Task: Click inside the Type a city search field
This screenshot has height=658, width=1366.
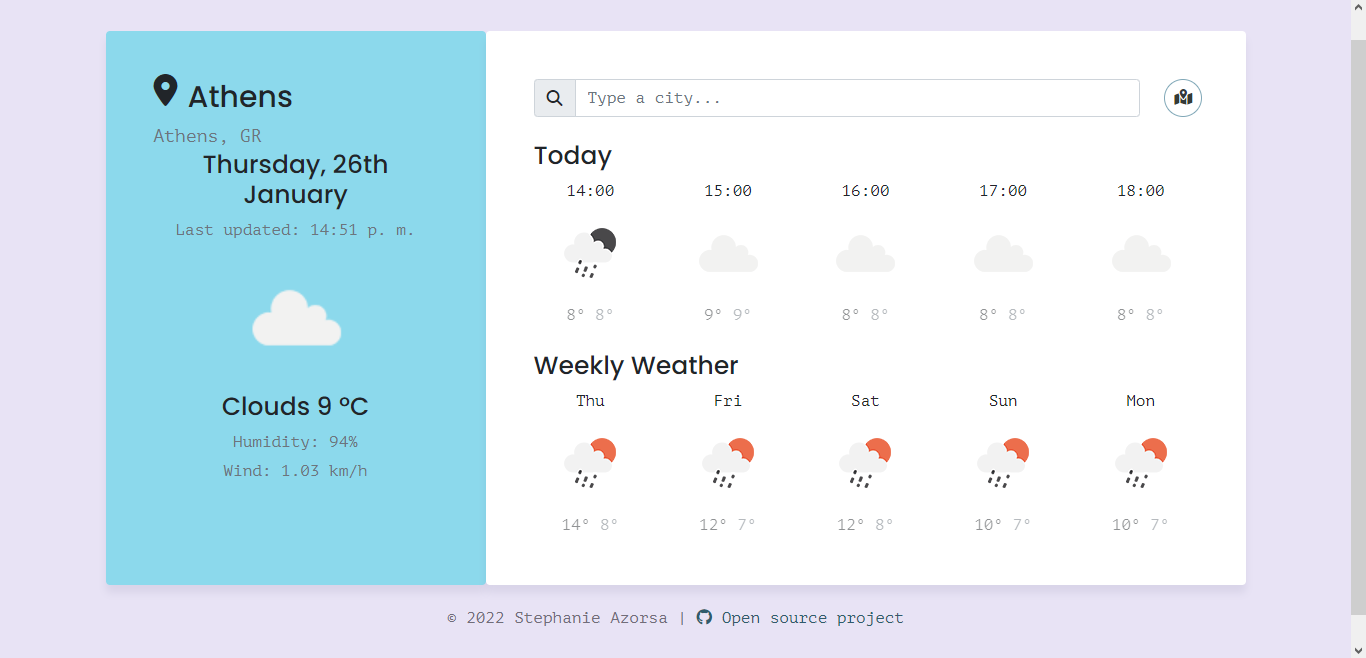Action: point(857,97)
